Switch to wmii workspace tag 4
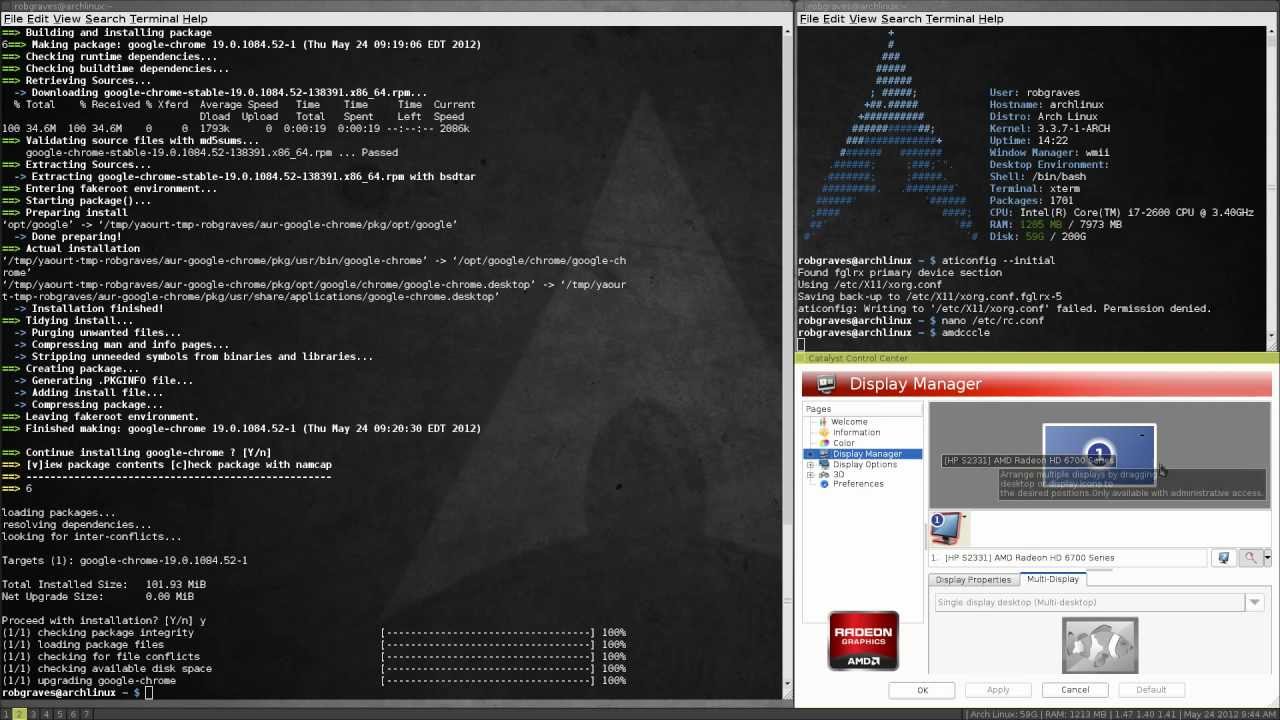The width and height of the screenshot is (1280, 720). (46, 714)
